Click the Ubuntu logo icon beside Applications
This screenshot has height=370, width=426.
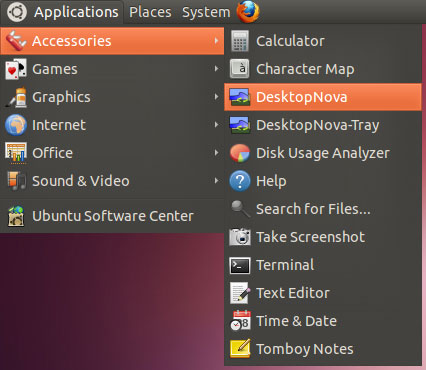17,12
